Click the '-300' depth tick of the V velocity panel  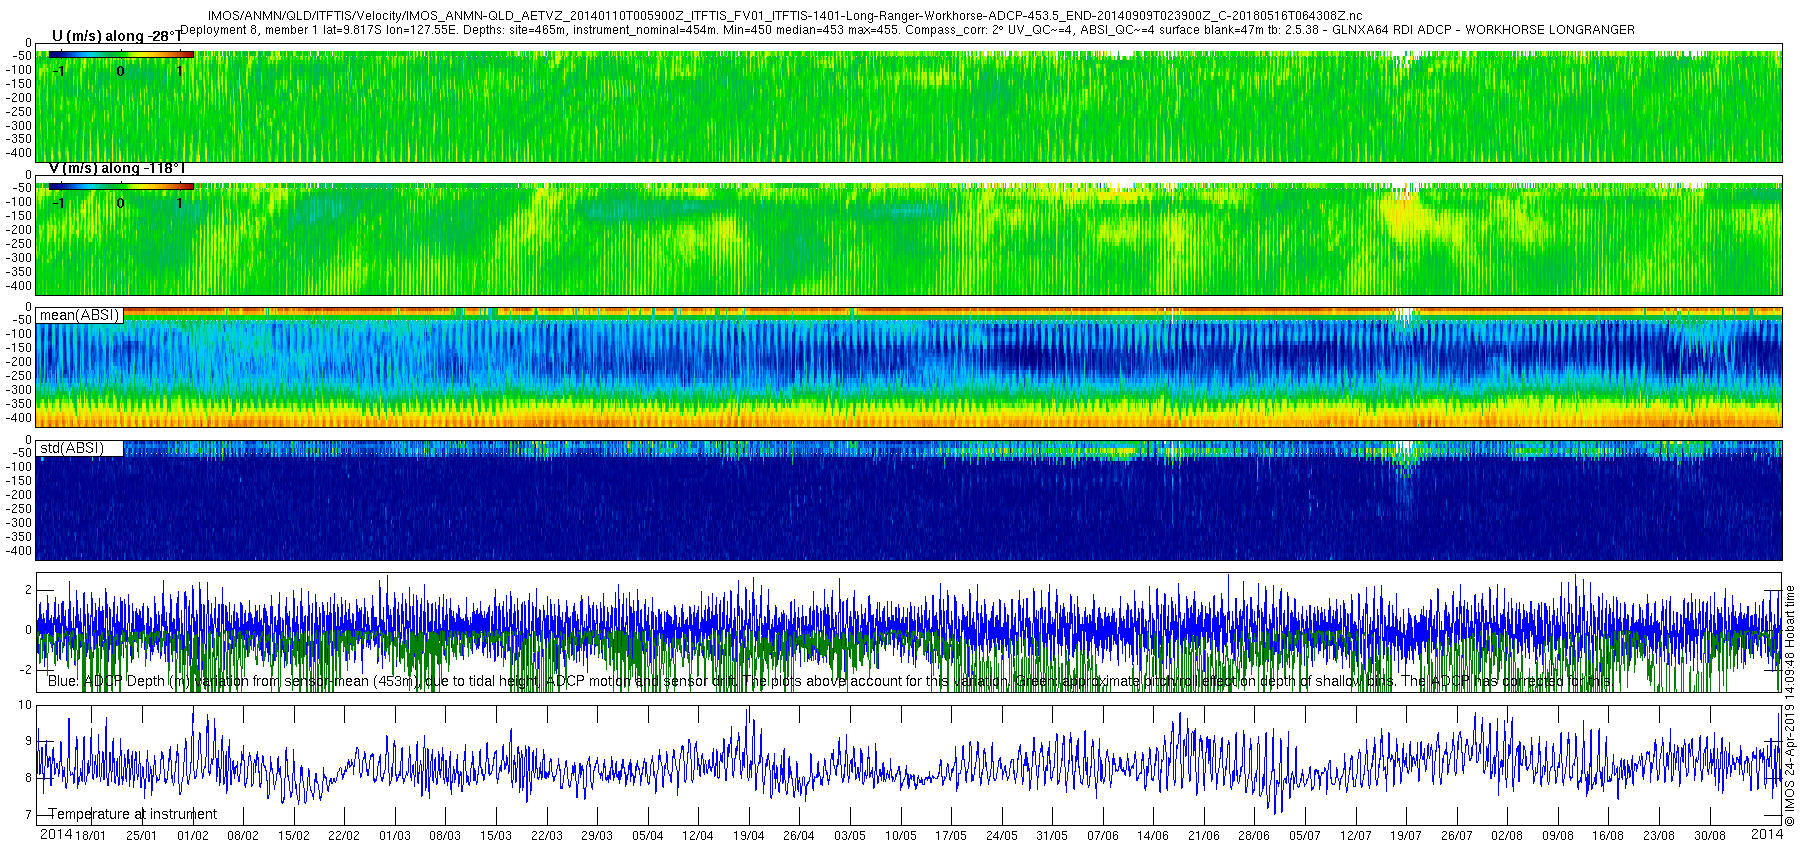point(20,258)
